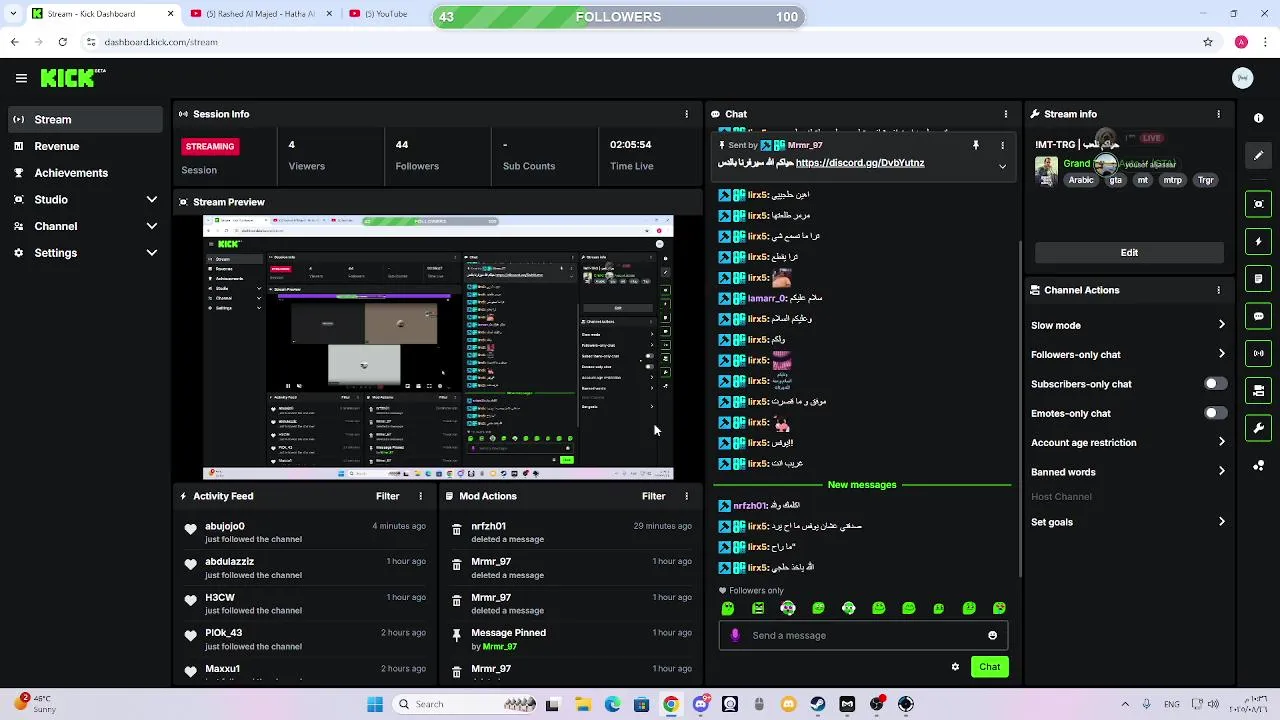This screenshot has height=720, width=1280.
Task: Click the Windows Start button
Action: [375, 704]
